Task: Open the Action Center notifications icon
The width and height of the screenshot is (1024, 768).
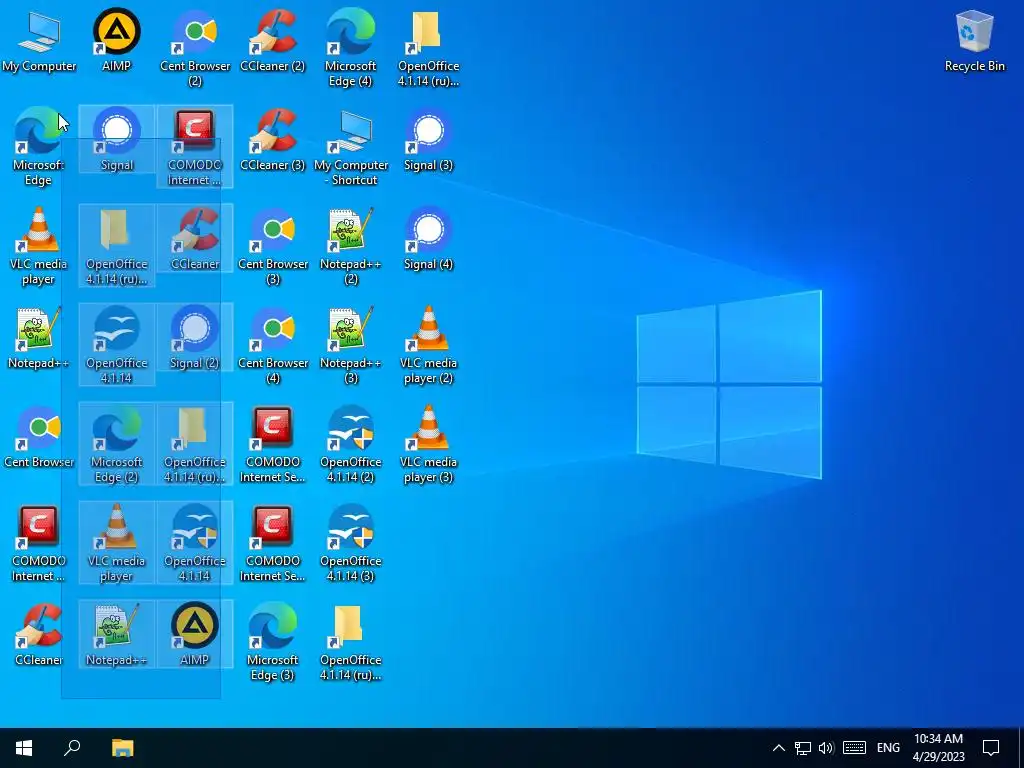Action: pyautogui.click(x=991, y=748)
